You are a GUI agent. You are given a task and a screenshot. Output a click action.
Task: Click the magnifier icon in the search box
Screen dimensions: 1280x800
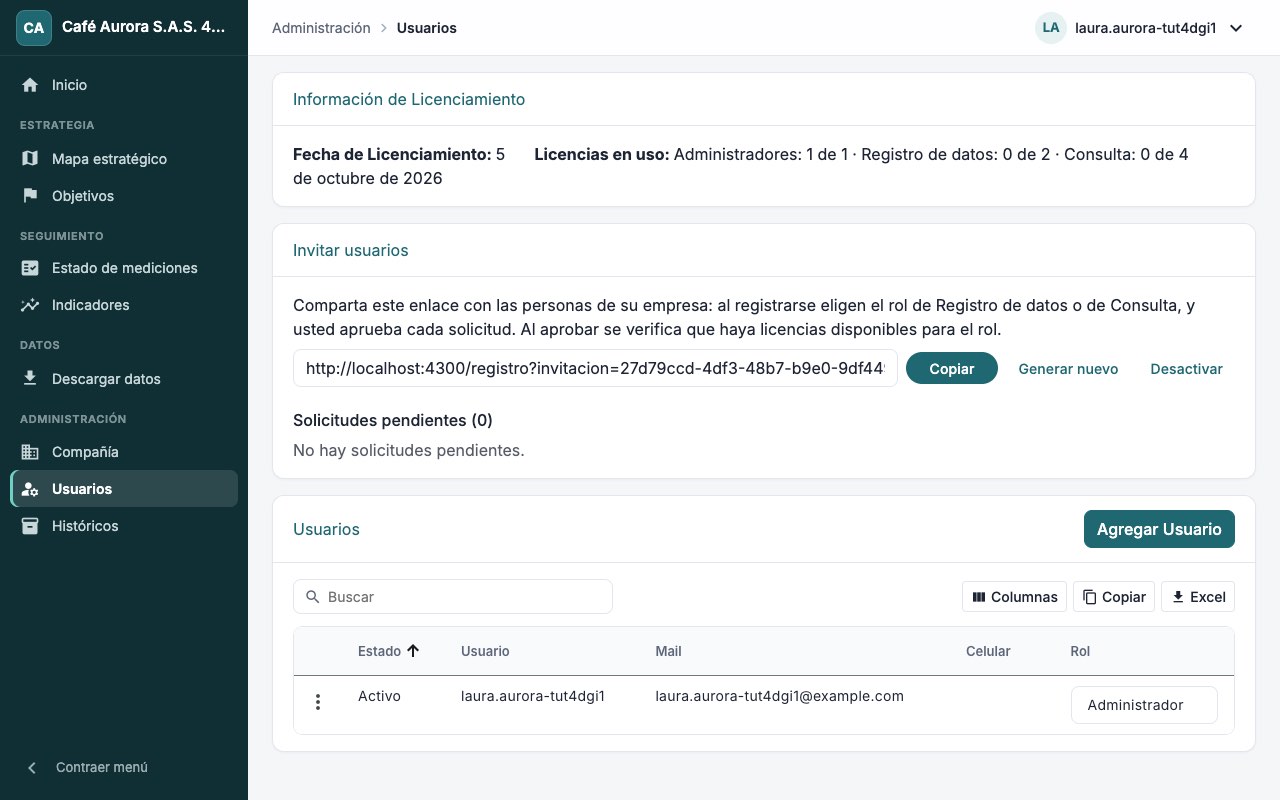coord(313,597)
